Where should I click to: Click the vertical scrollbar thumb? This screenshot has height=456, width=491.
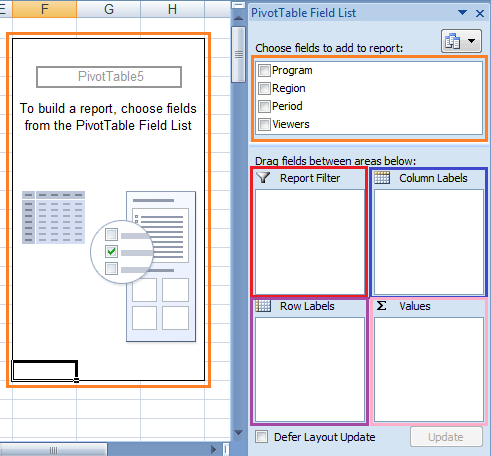coord(238,54)
